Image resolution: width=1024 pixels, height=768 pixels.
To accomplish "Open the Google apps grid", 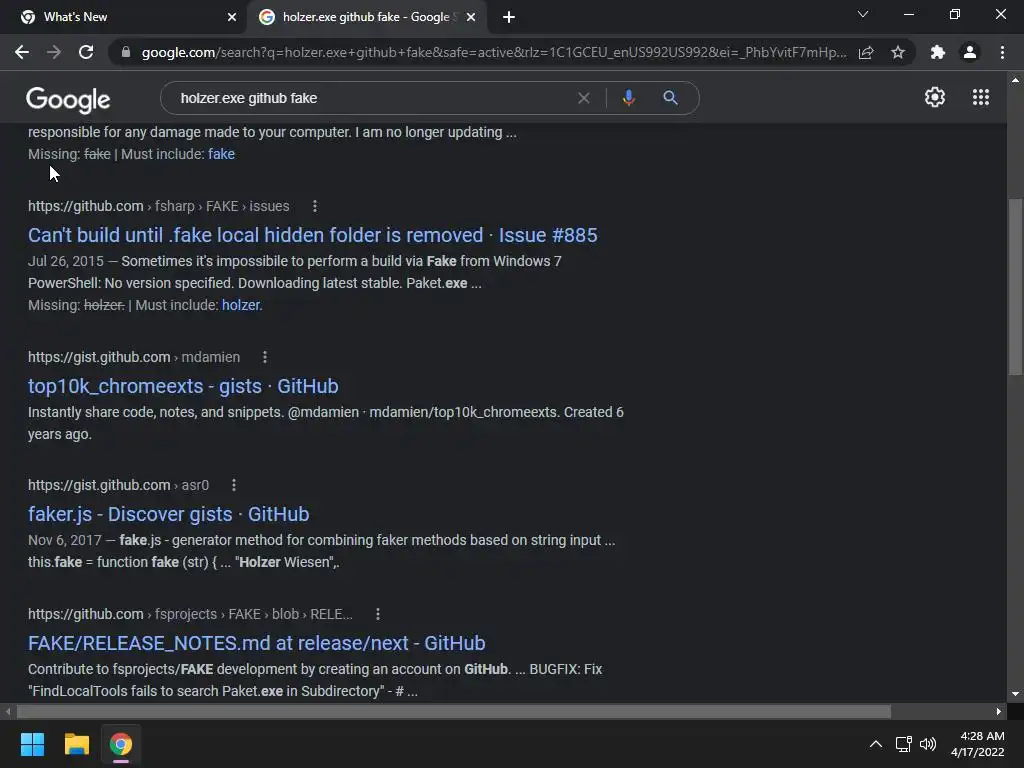I will tap(981, 97).
